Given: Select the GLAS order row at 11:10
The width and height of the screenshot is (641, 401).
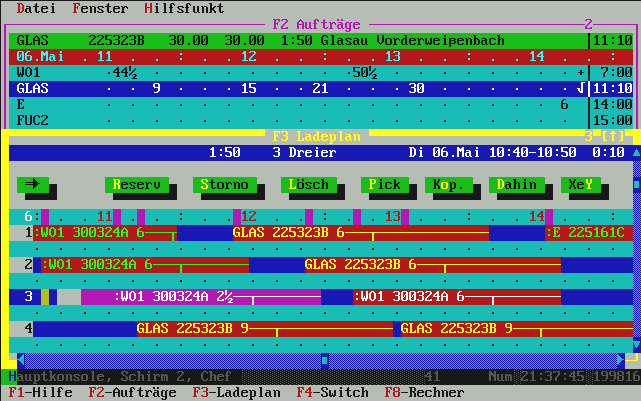Looking at the screenshot, I should pyautogui.click(x=300, y=88).
